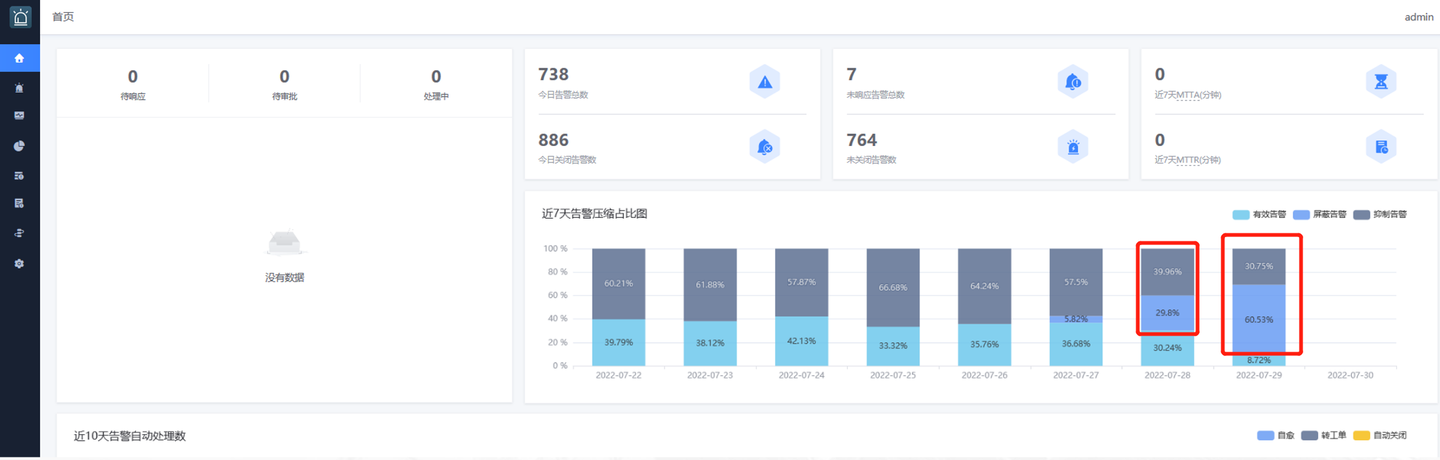
Task: Click the empty inbox no-data icon
Action: point(285,243)
